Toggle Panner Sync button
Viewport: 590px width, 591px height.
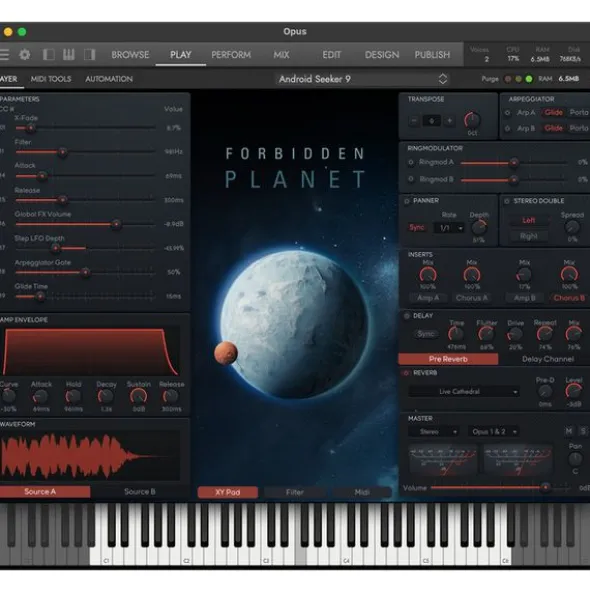coord(417,228)
